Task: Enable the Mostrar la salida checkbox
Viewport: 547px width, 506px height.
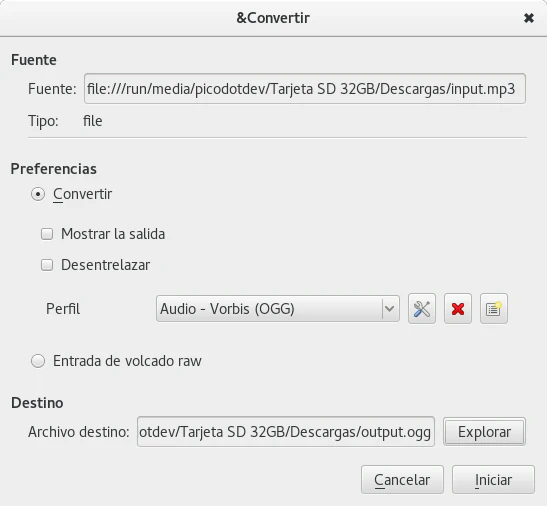Action: pyautogui.click(x=47, y=234)
